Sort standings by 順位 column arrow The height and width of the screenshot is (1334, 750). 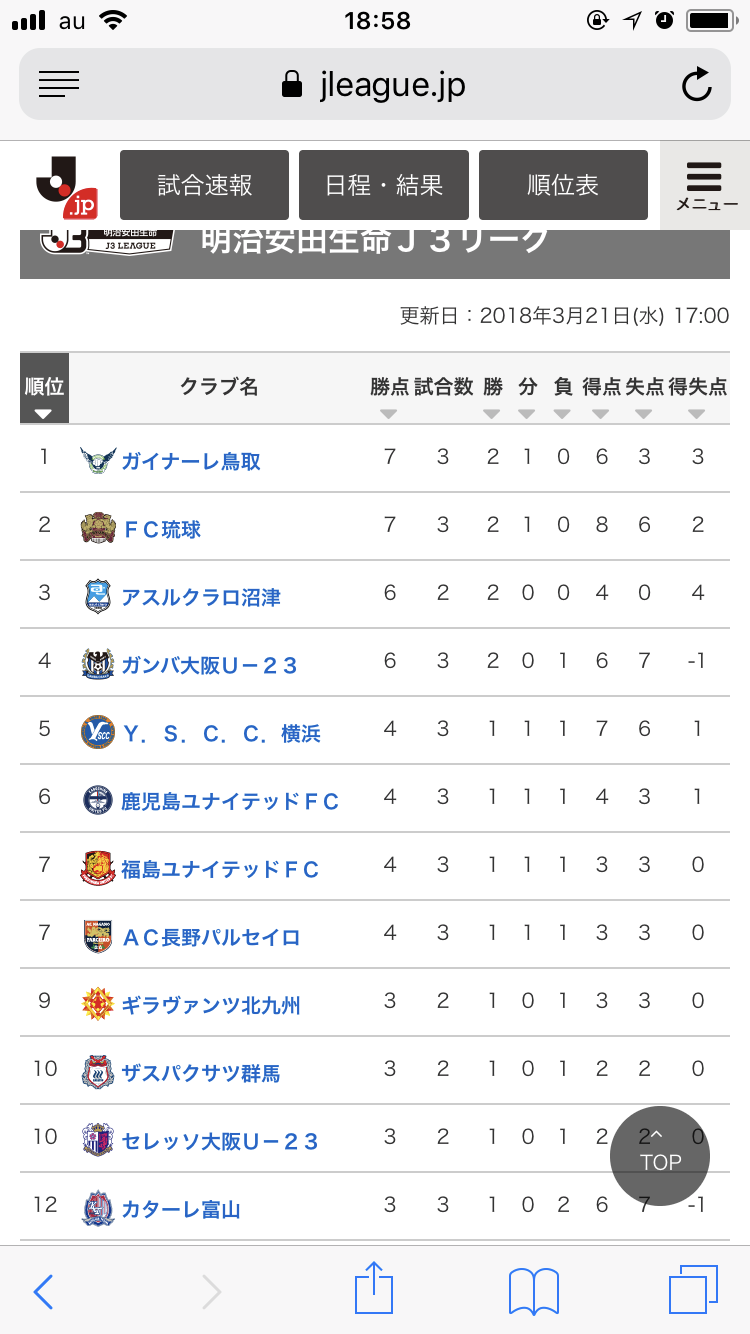[43, 414]
